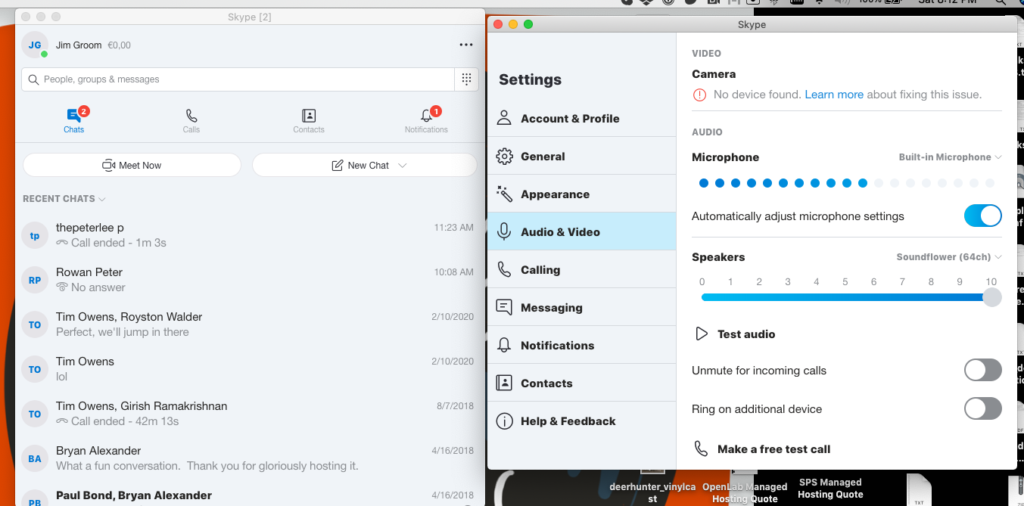Open the Soundflower (64ch) speakers dropdown
Screen dimensions: 1024x506
pos(949,257)
